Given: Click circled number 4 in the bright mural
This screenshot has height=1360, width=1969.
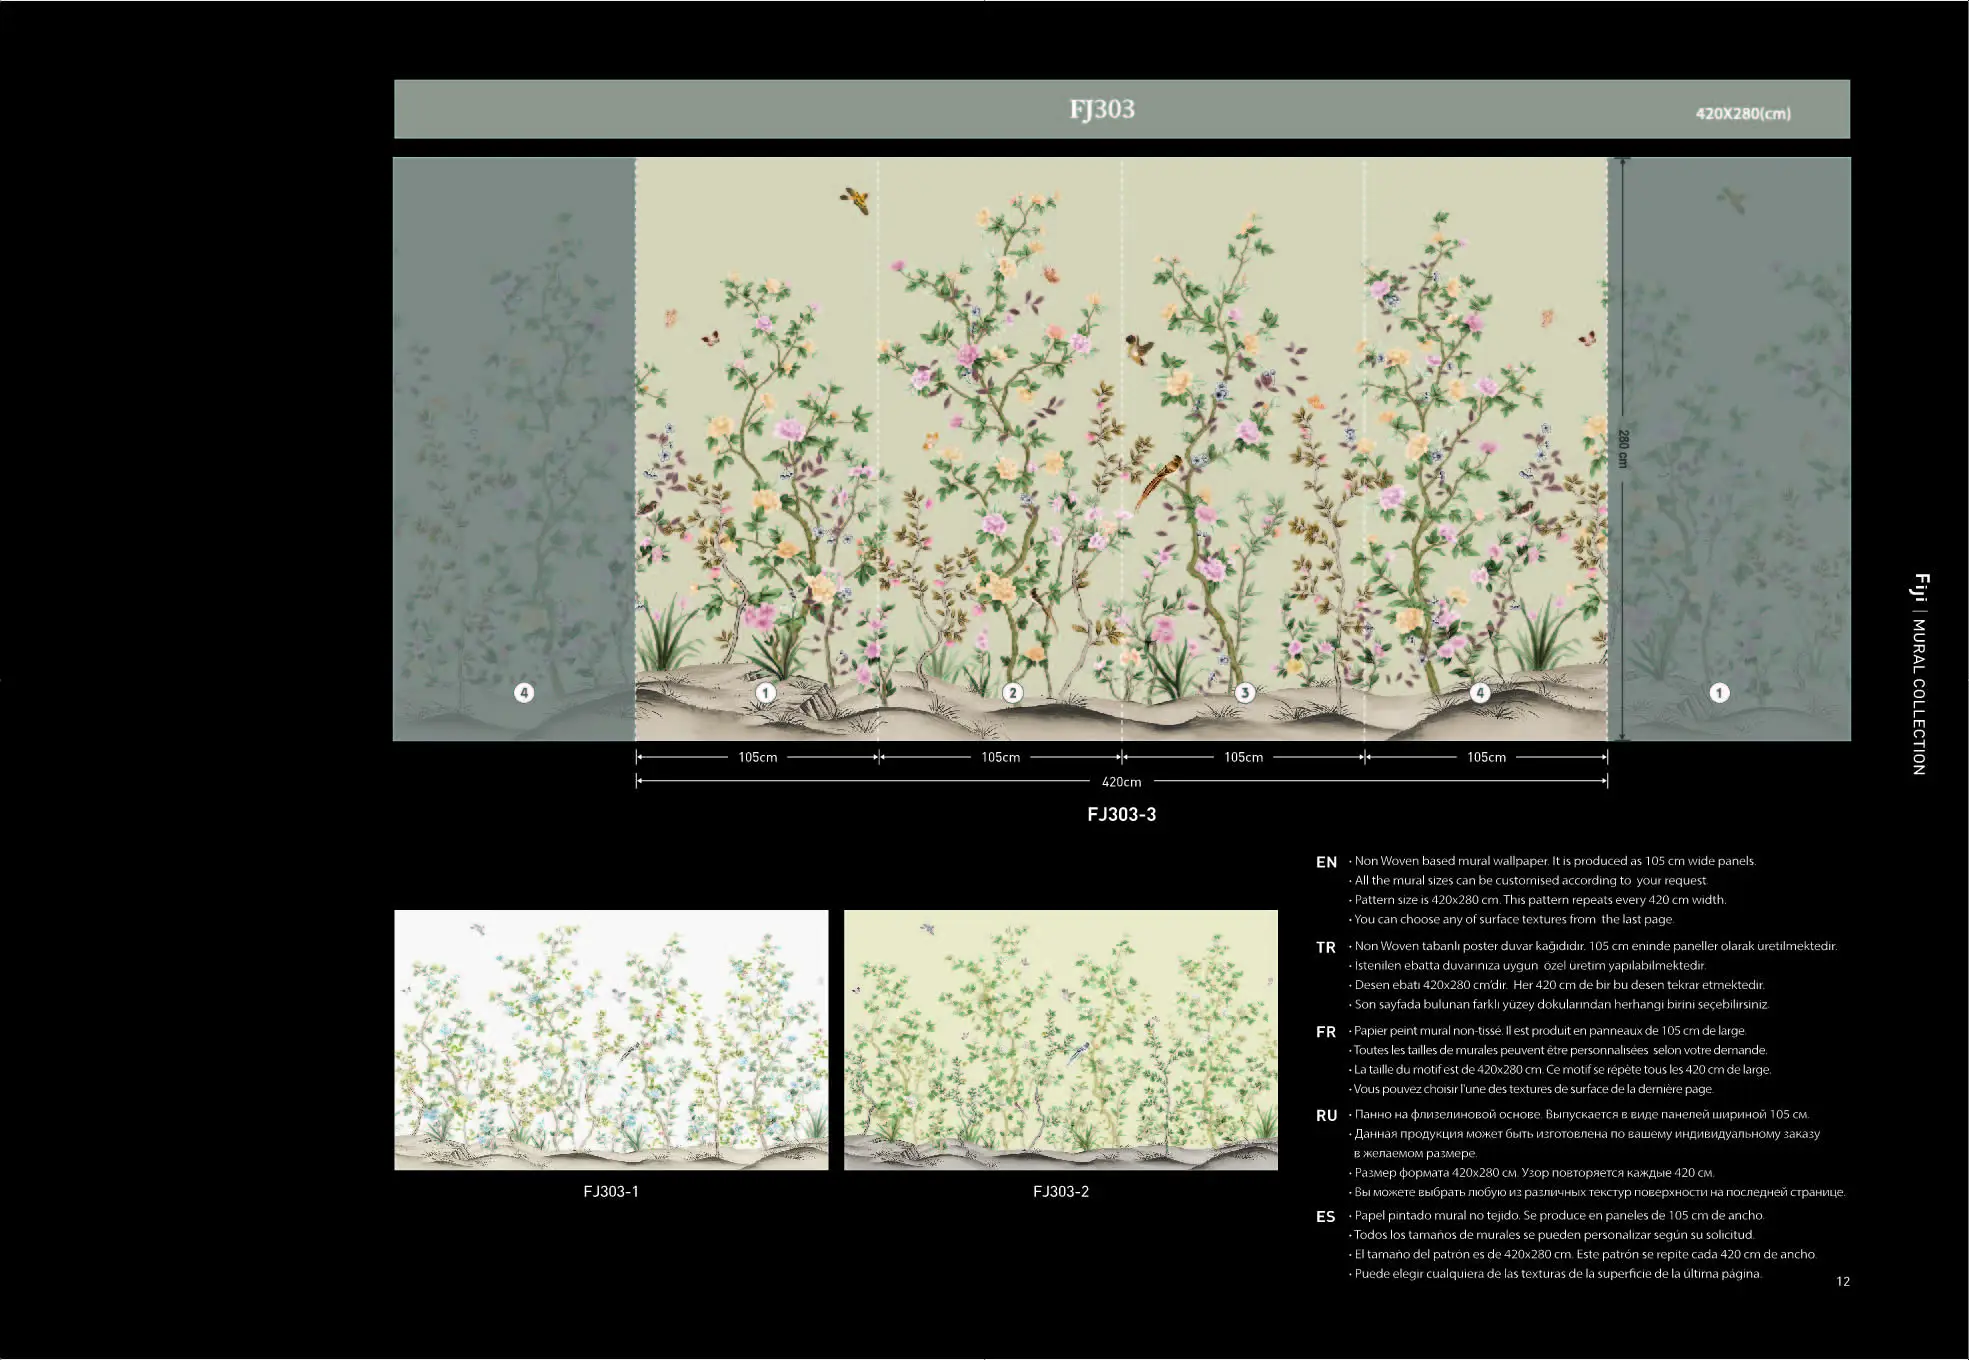Looking at the screenshot, I should point(1481,692).
